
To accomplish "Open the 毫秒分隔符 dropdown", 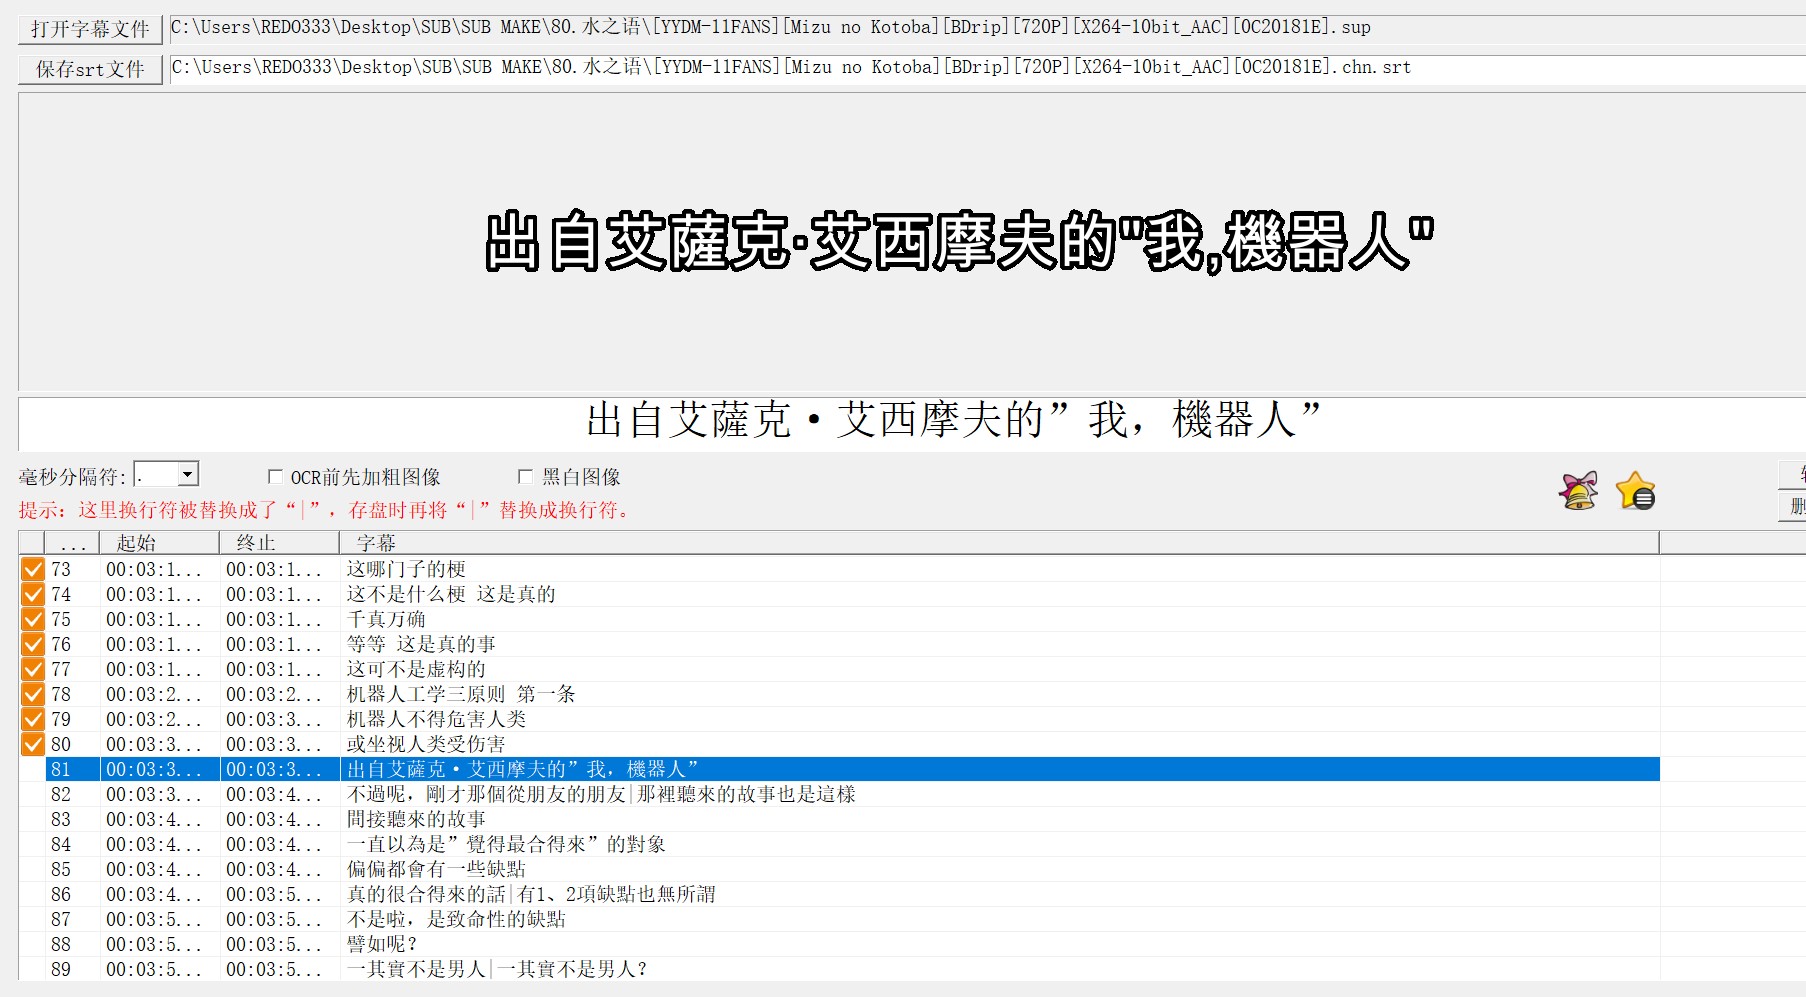I will 188,475.
